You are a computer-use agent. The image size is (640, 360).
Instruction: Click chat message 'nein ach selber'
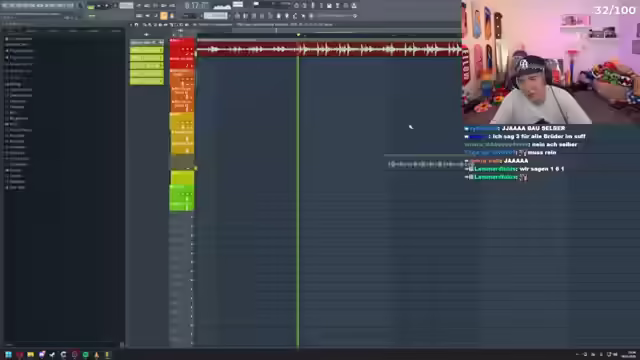click(x=555, y=144)
